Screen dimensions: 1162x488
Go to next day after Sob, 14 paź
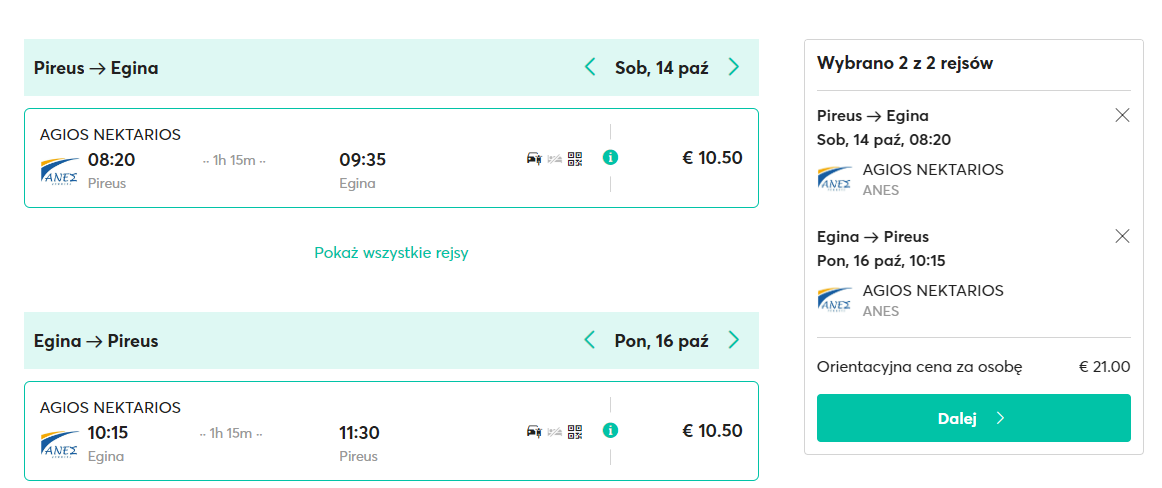pyautogui.click(x=734, y=67)
